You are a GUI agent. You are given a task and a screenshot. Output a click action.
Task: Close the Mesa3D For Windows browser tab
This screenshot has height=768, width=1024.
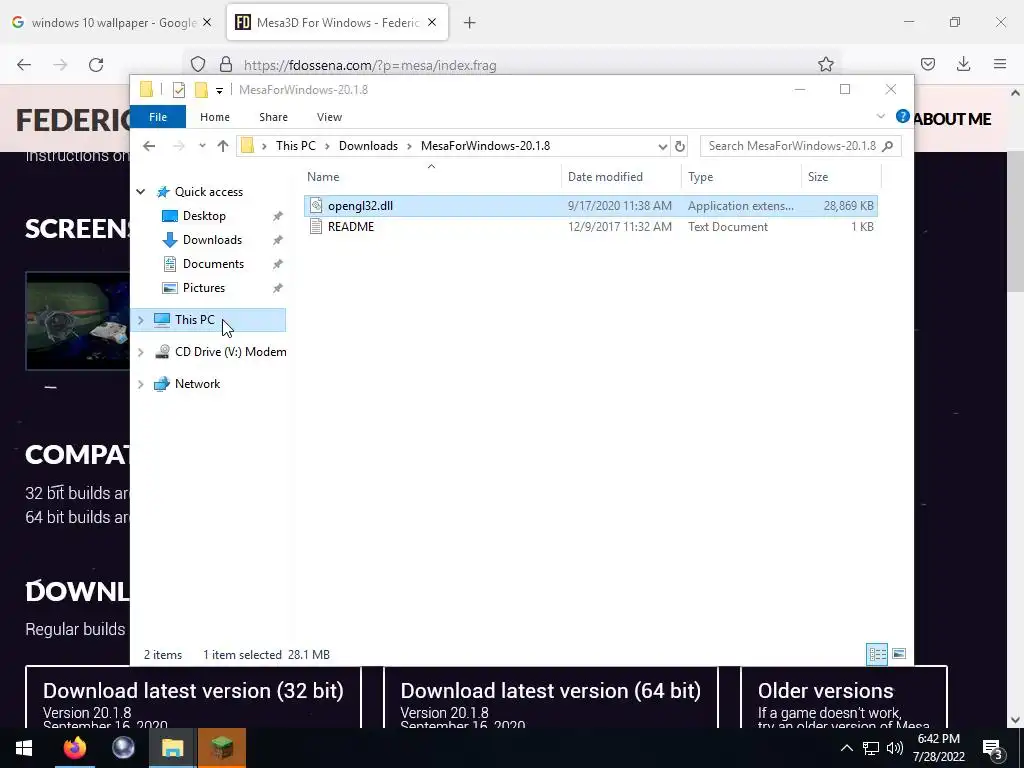pyautogui.click(x=432, y=22)
